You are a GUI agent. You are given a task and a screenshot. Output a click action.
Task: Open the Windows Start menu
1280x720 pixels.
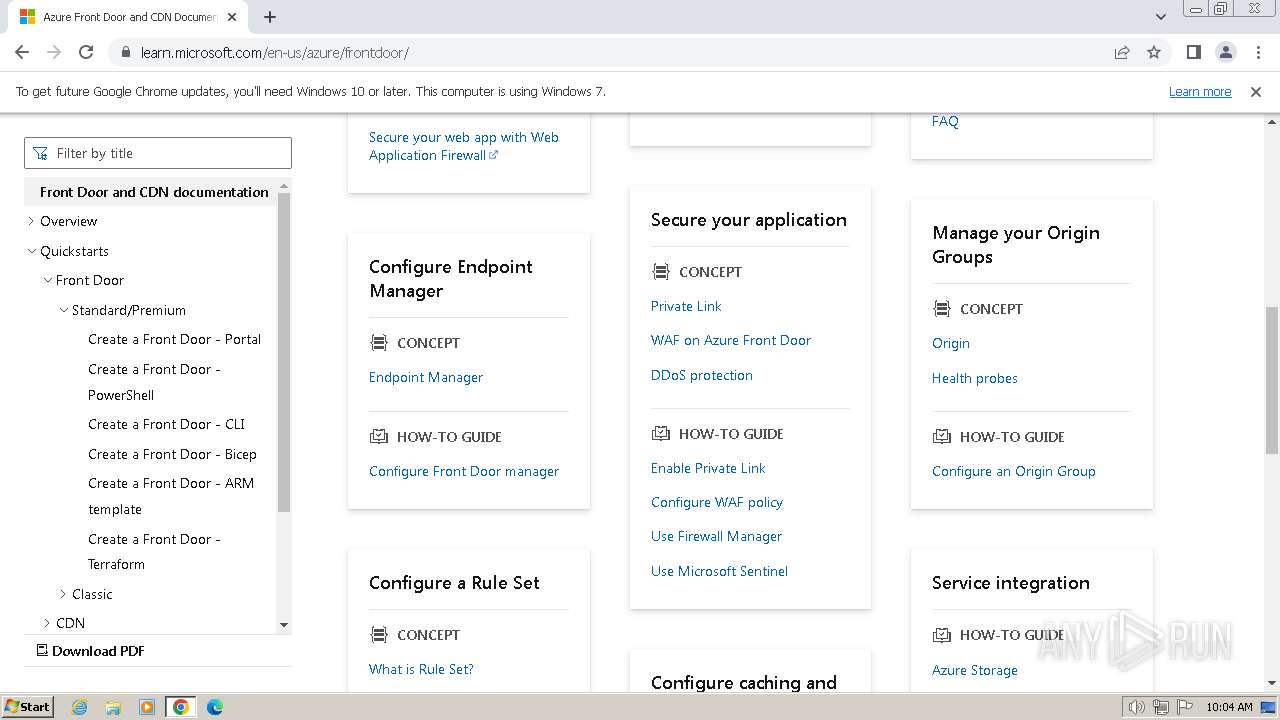coord(27,706)
